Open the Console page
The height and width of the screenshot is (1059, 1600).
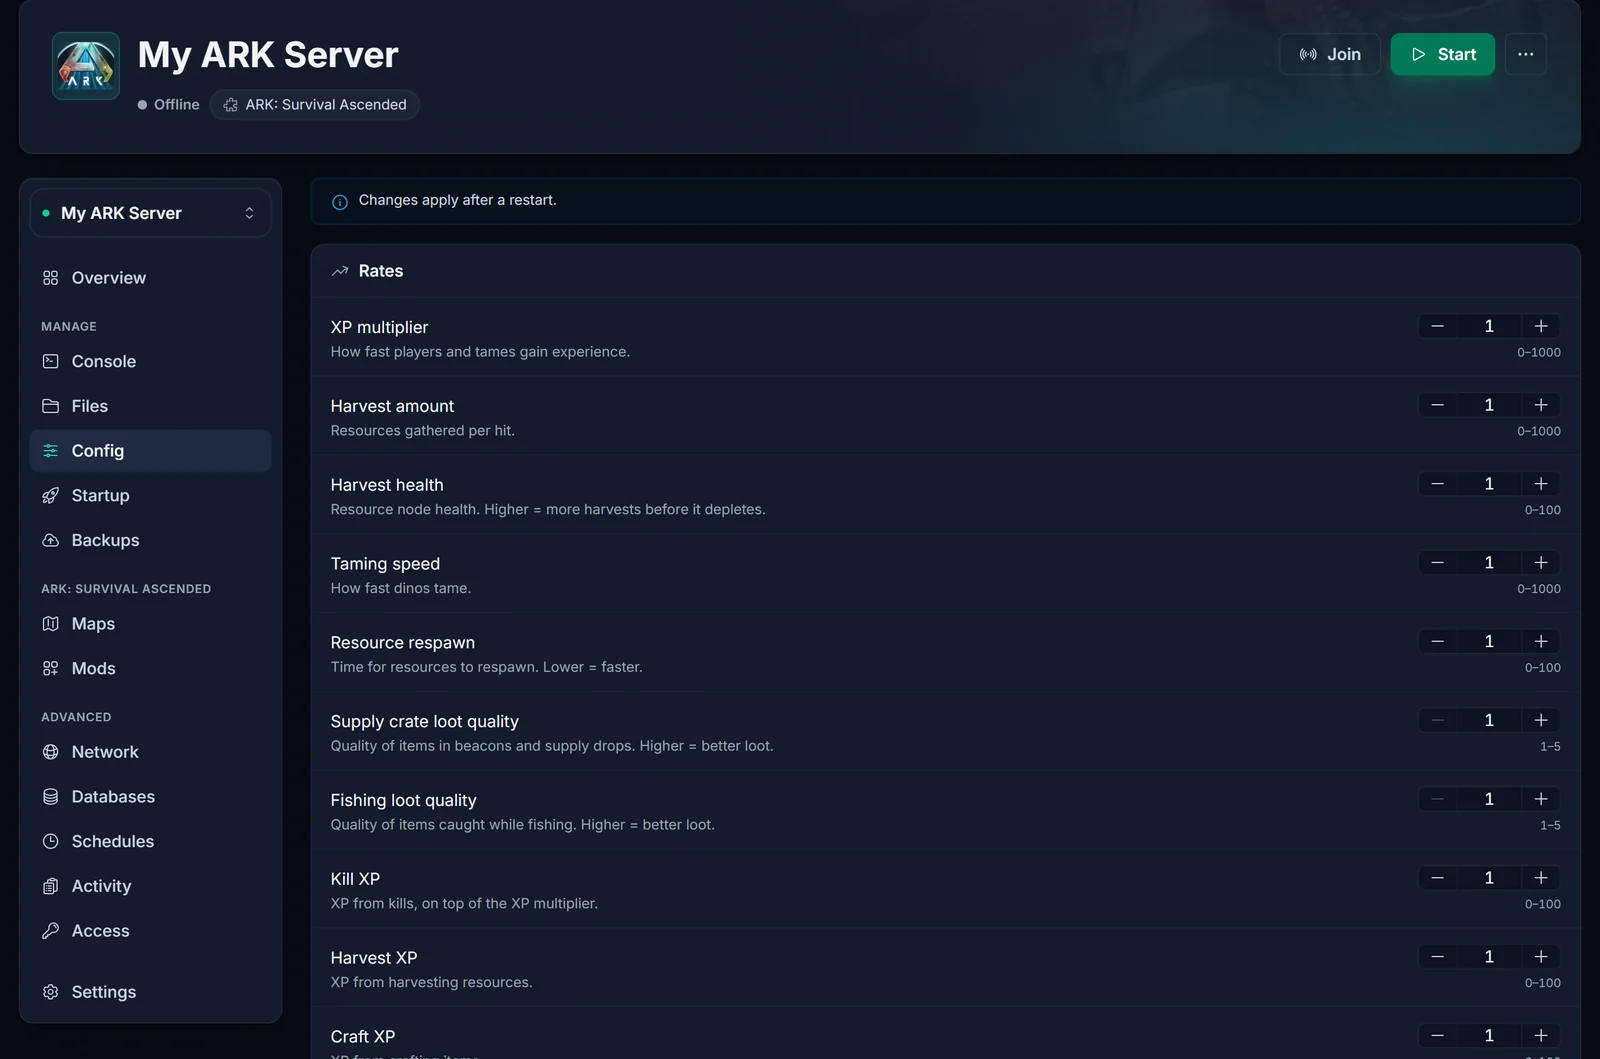pyautogui.click(x=150, y=361)
